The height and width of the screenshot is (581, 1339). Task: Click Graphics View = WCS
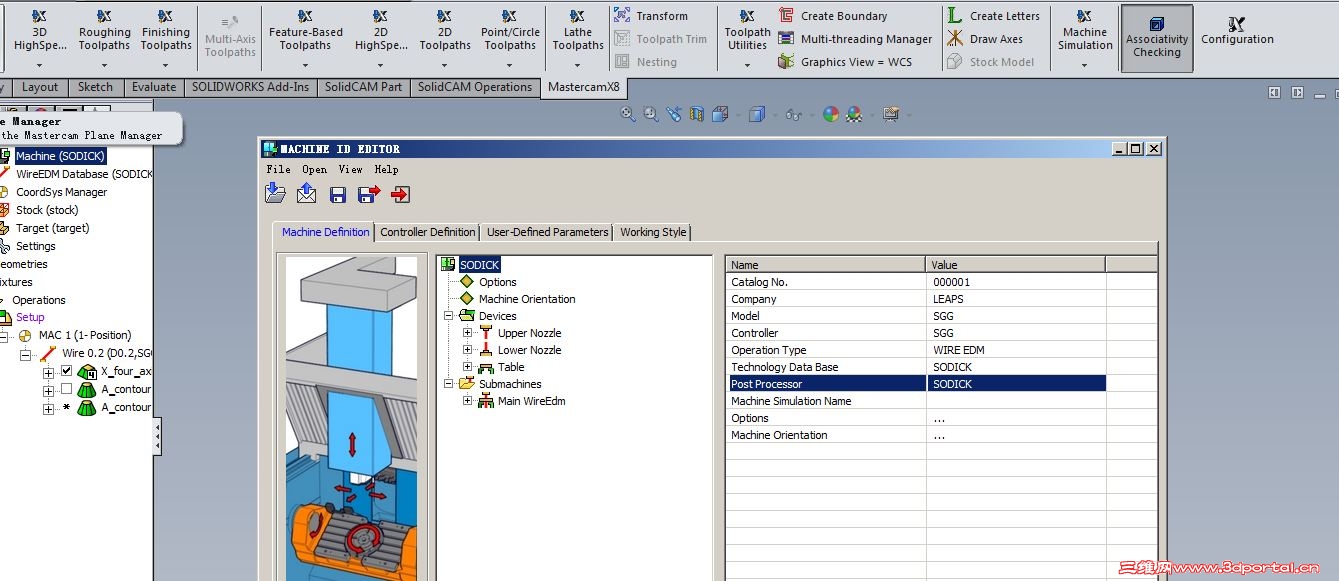[845, 62]
